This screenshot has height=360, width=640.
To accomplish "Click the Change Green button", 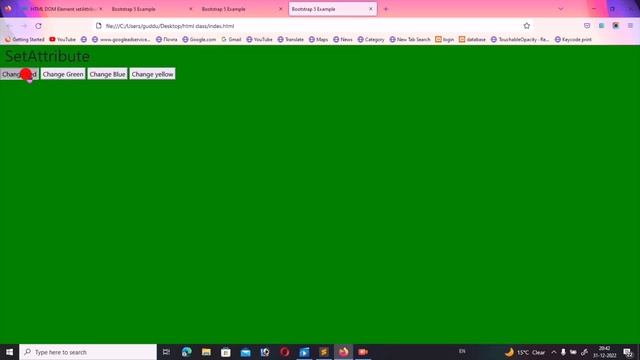I will tap(63, 74).
